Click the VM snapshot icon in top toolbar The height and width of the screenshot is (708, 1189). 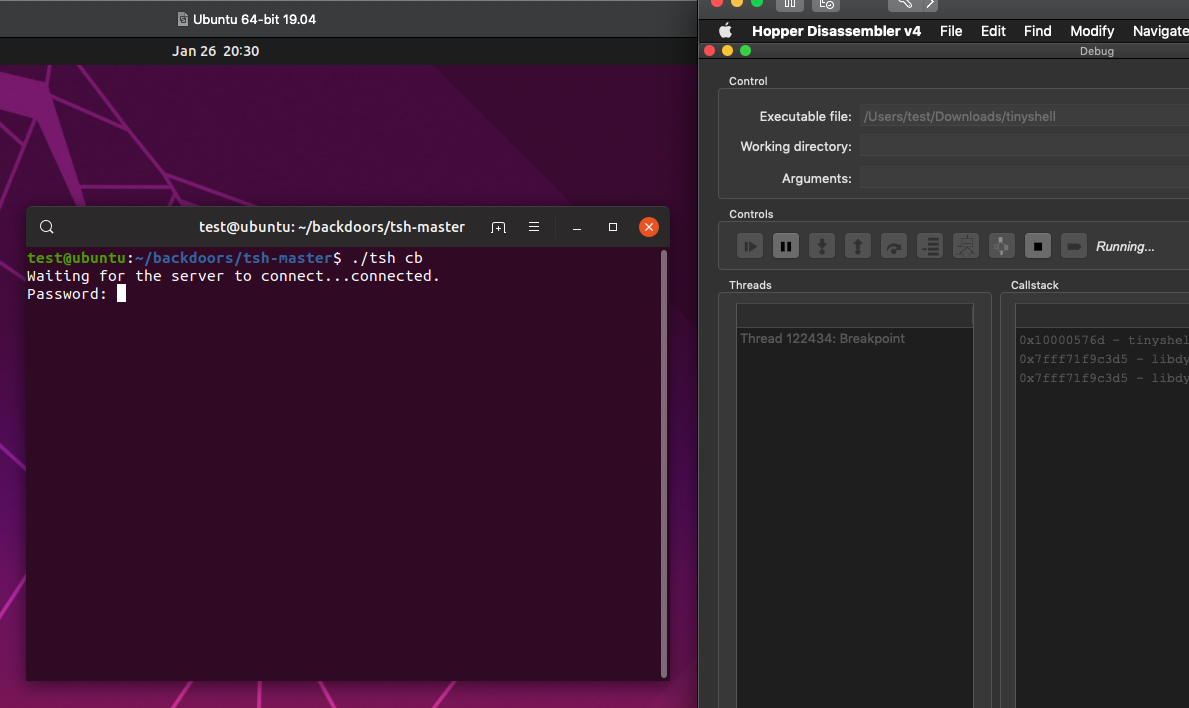pyautogui.click(x=826, y=5)
